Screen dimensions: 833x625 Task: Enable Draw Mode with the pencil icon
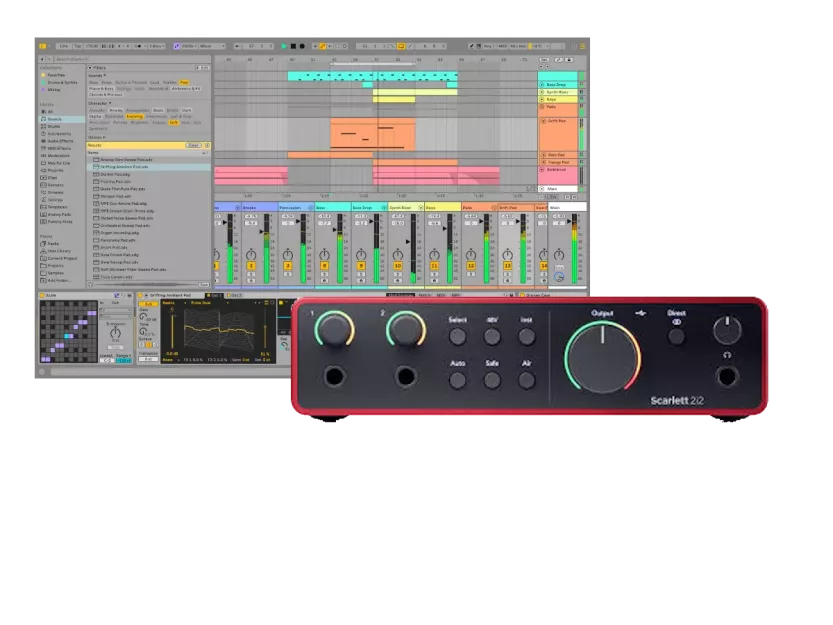412,46
